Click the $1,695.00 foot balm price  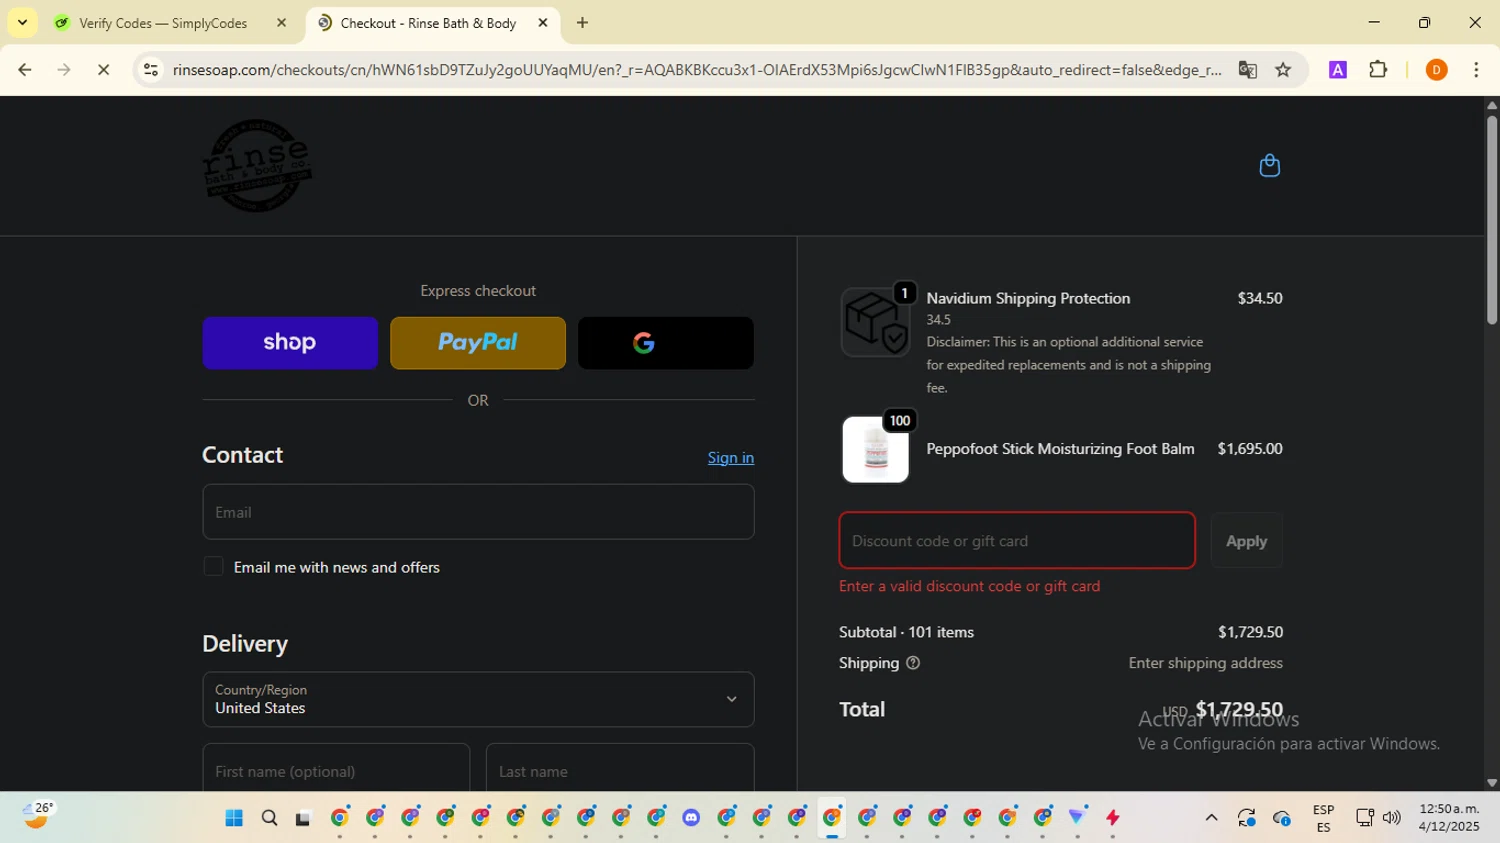(1250, 449)
